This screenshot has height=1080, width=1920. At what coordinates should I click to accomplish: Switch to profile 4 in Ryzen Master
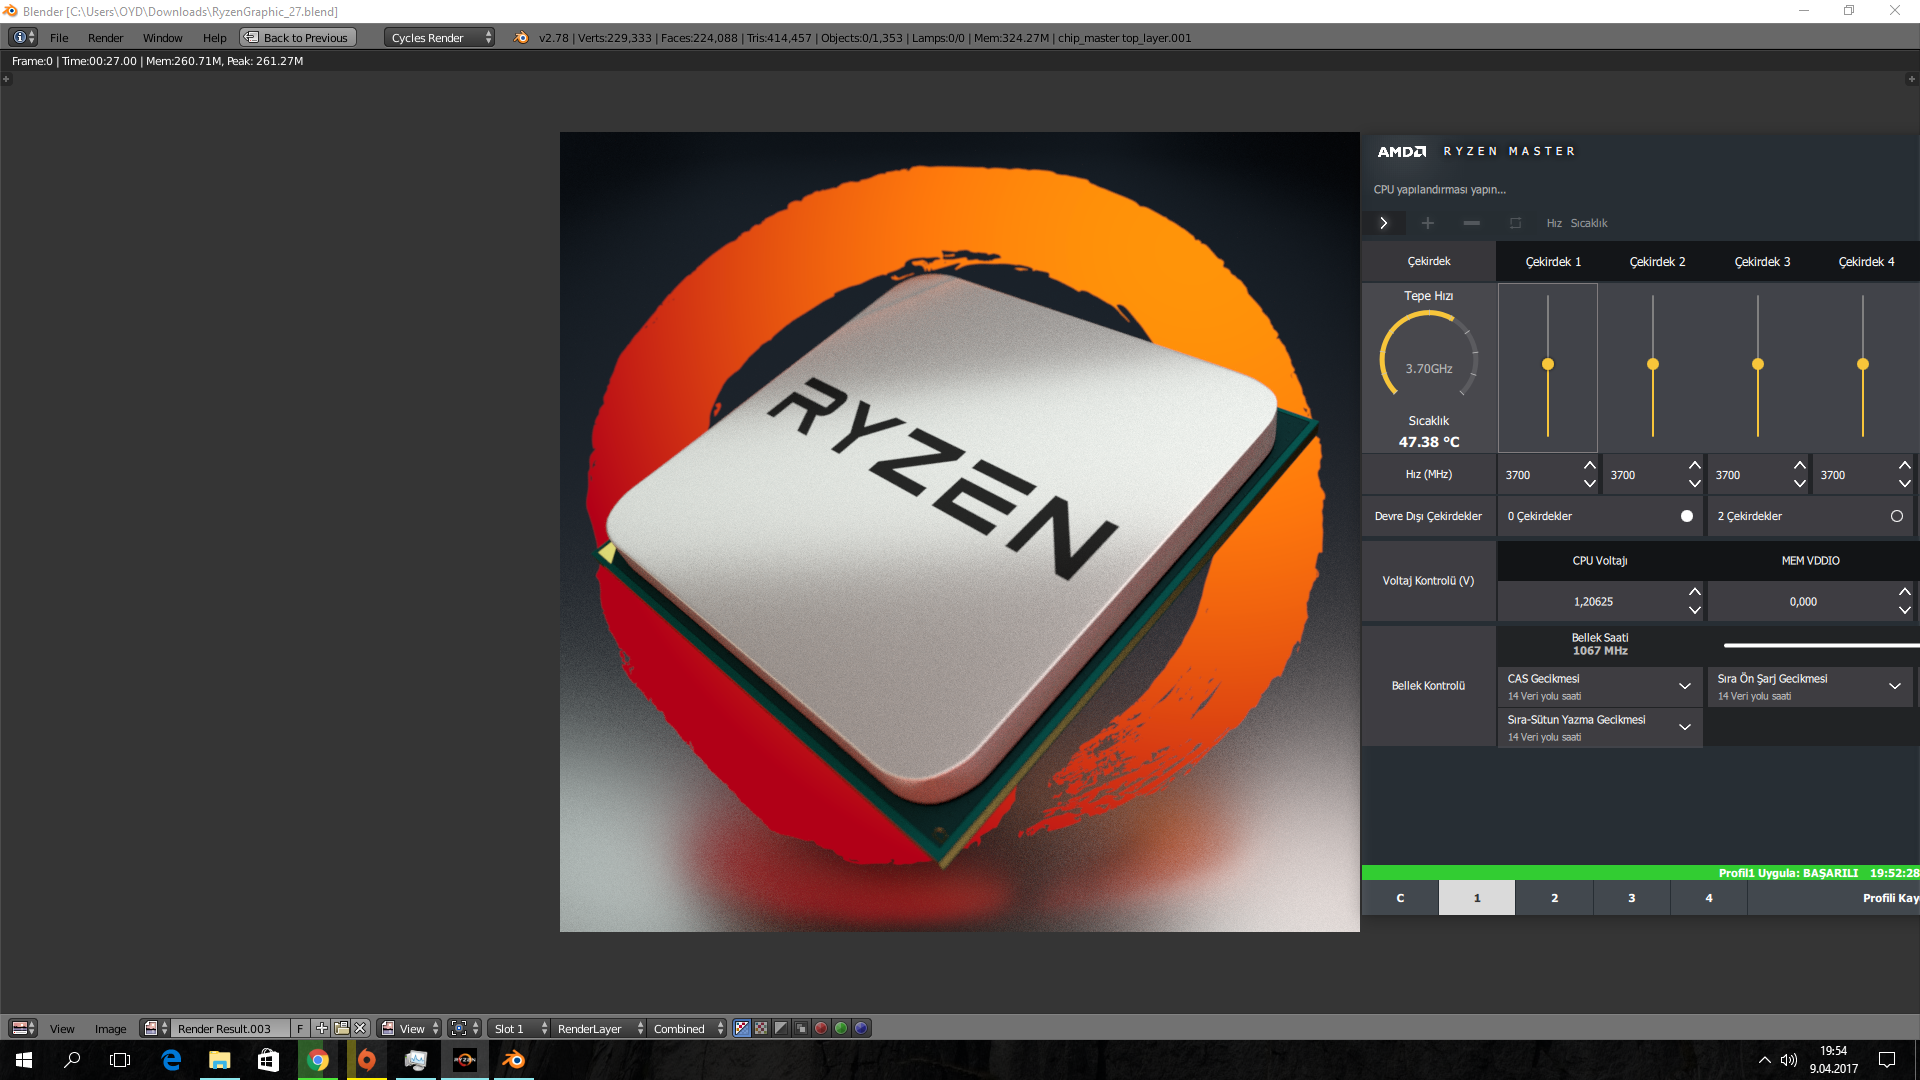1709,898
